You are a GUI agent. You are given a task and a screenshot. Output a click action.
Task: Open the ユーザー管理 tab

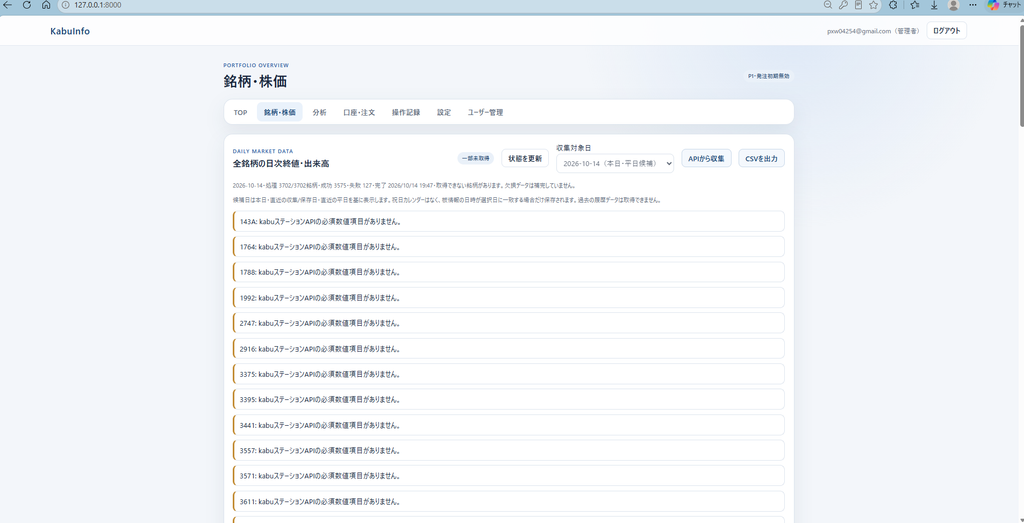click(x=485, y=112)
